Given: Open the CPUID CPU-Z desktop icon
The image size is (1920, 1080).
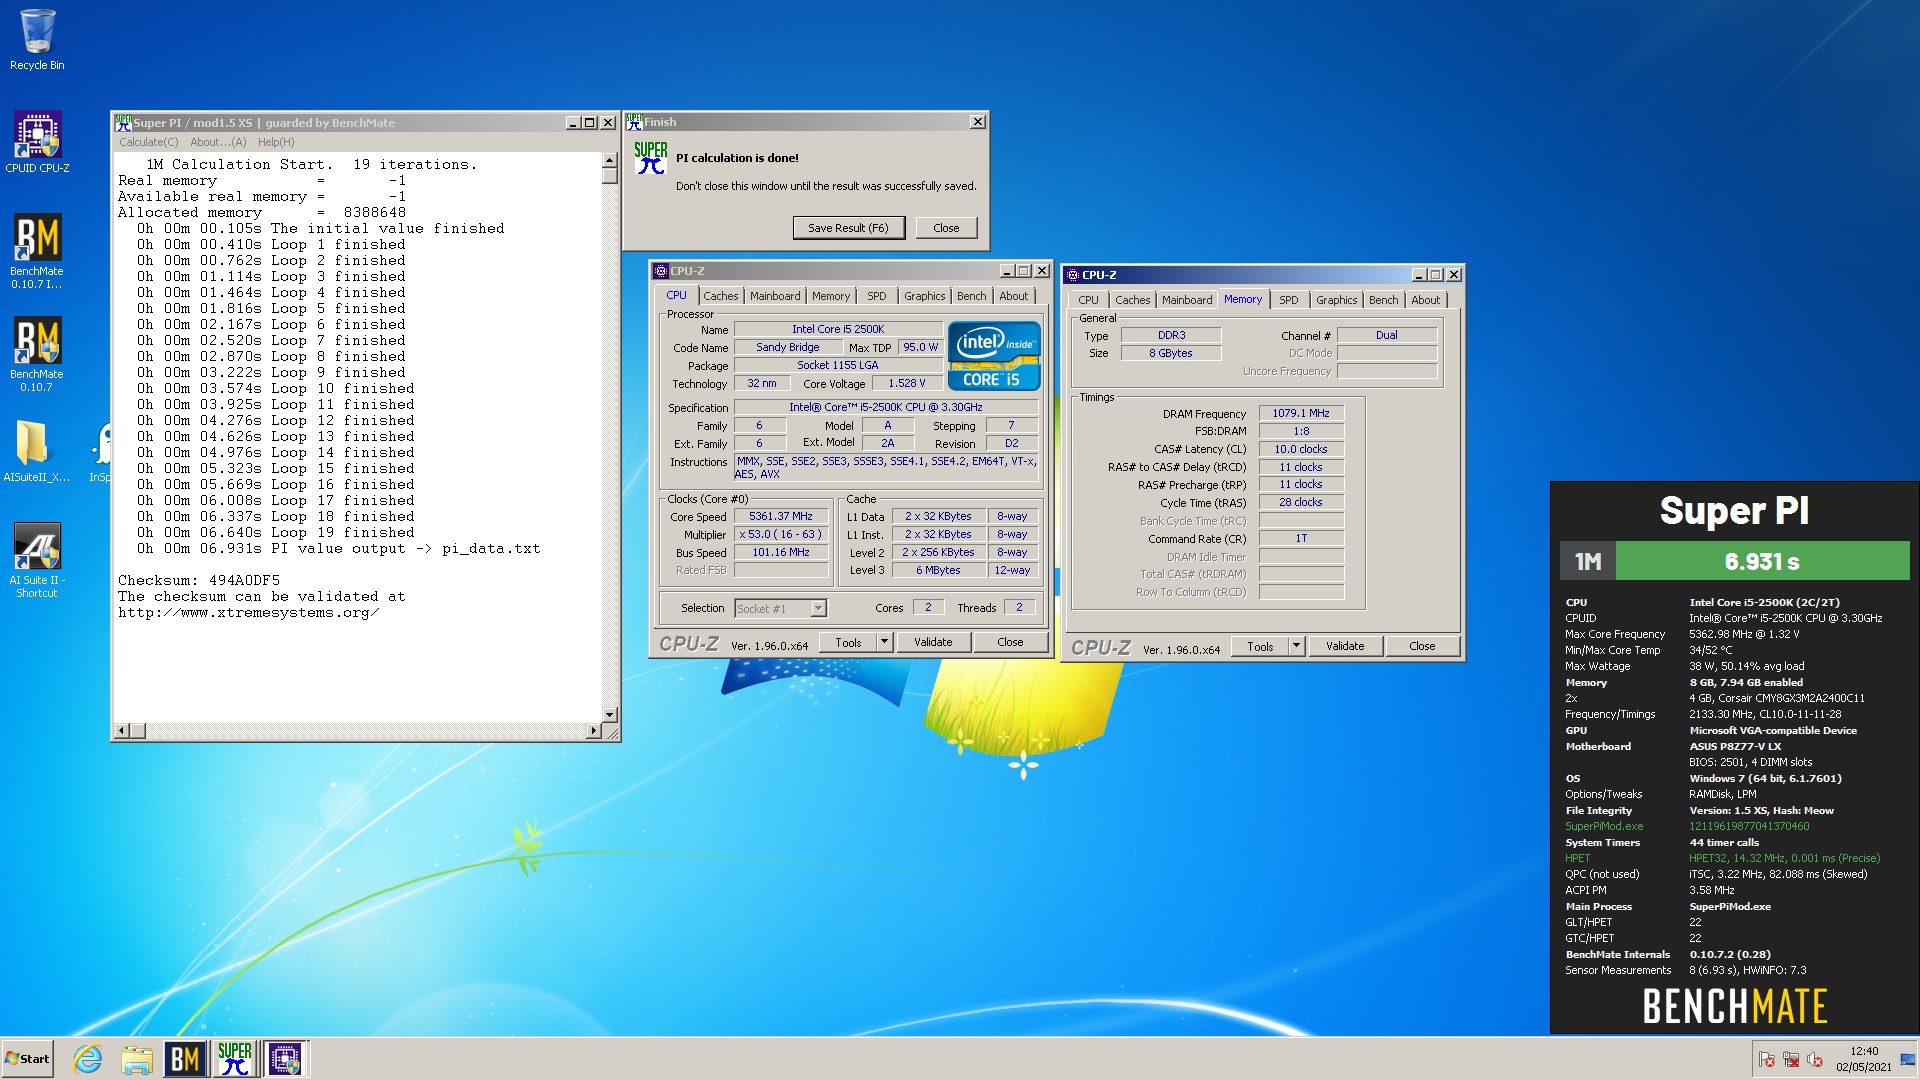Looking at the screenshot, I should tap(37, 142).
